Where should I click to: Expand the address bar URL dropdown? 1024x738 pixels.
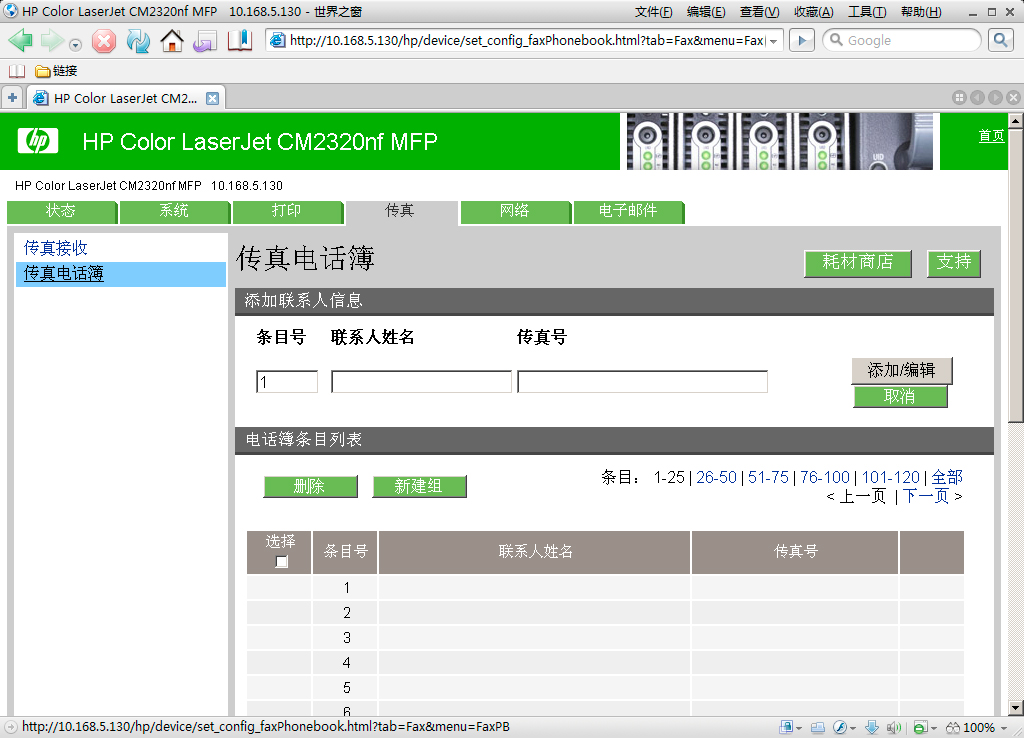point(773,41)
